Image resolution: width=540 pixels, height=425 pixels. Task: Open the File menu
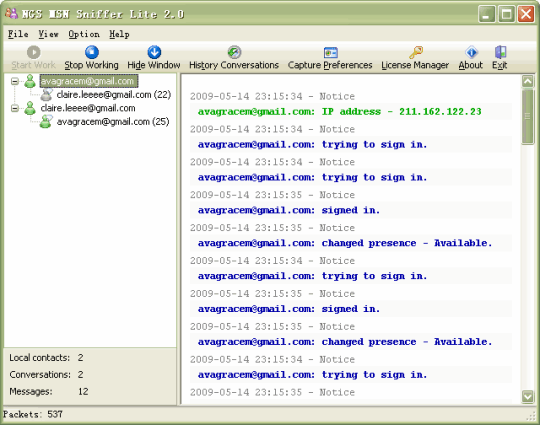point(18,34)
